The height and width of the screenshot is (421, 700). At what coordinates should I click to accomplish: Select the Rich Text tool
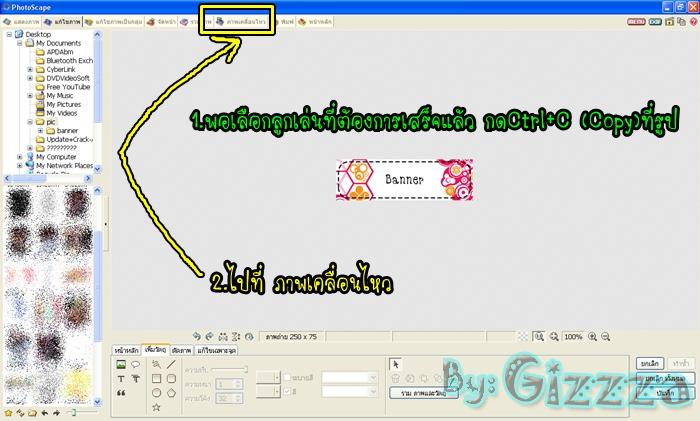(x=135, y=379)
